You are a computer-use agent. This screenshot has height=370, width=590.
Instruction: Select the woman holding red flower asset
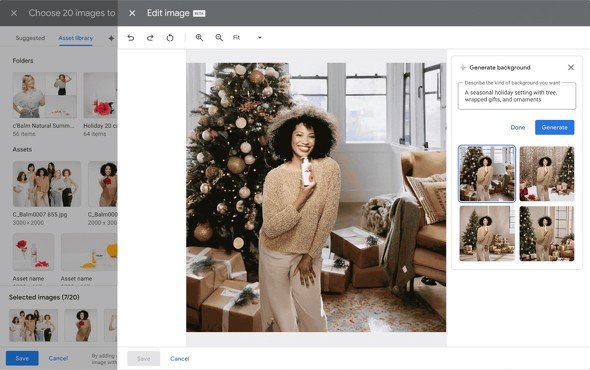tap(103, 184)
